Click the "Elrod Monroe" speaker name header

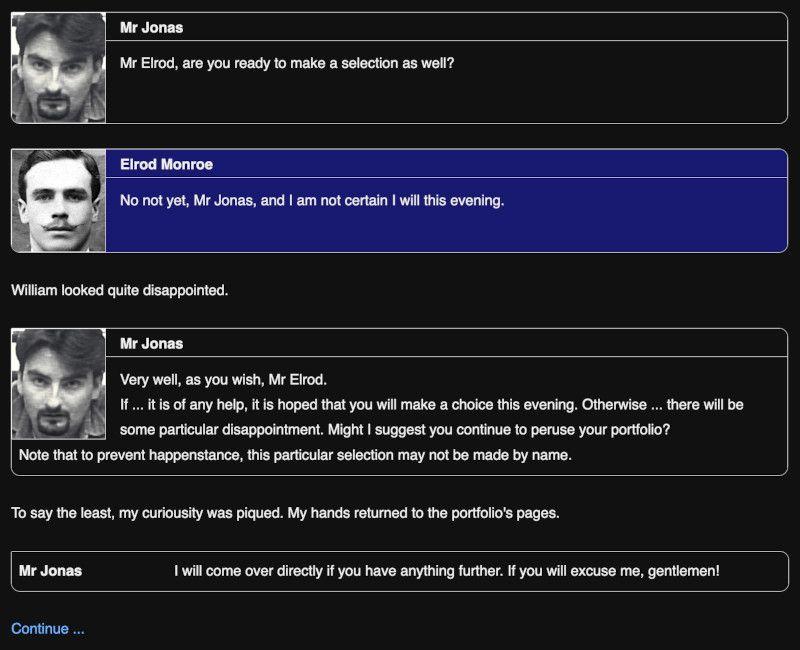point(166,164)
